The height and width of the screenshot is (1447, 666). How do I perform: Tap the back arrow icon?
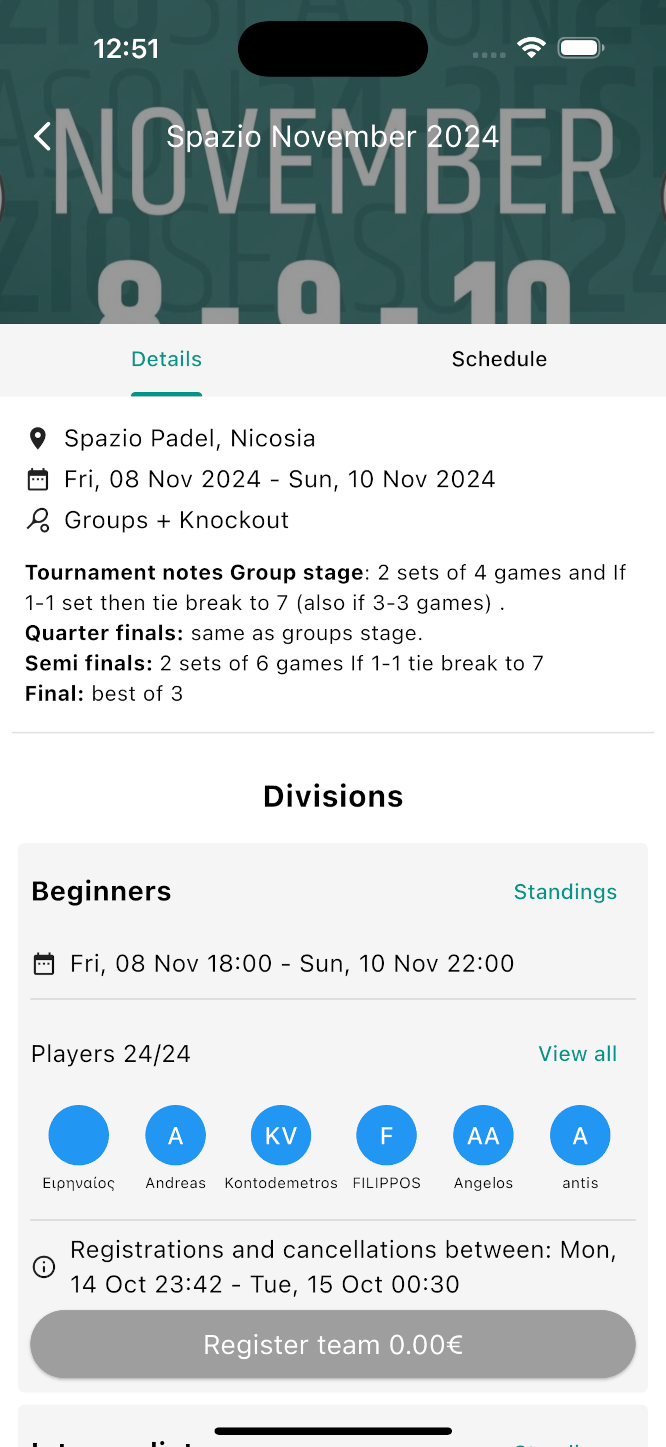point(42,137)
